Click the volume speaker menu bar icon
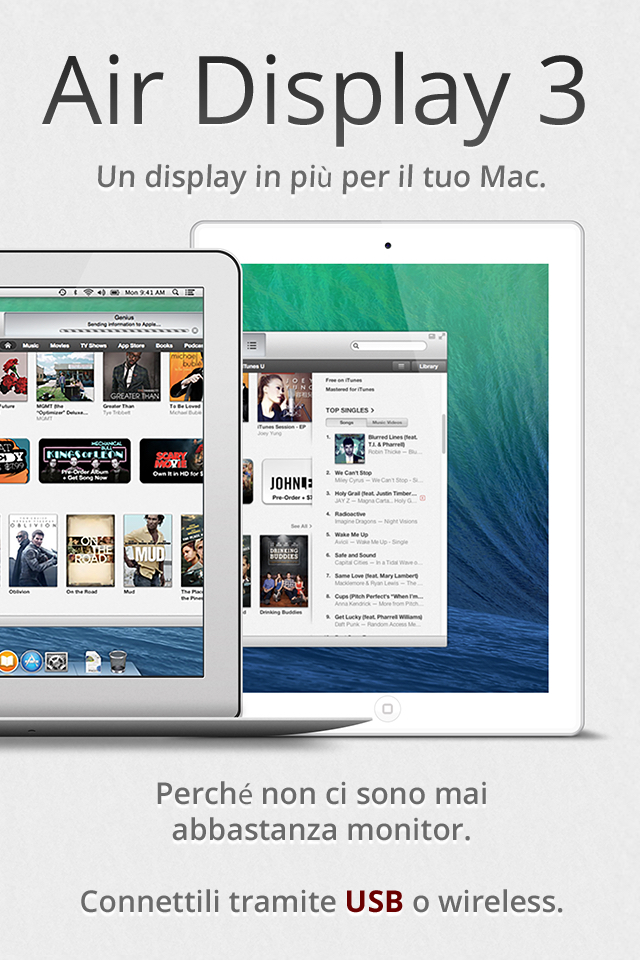Viewport: 640px width, 960px height. coord(101,293)
